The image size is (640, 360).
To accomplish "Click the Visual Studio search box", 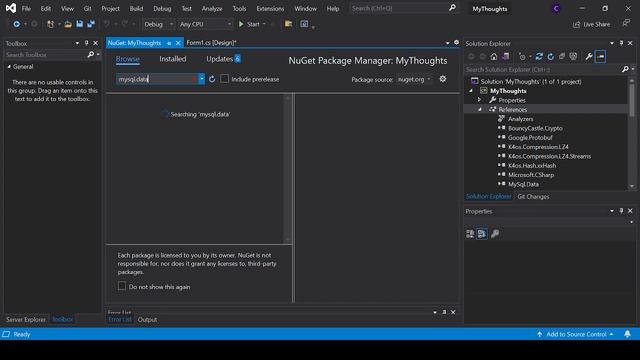I will click(403, 8).
